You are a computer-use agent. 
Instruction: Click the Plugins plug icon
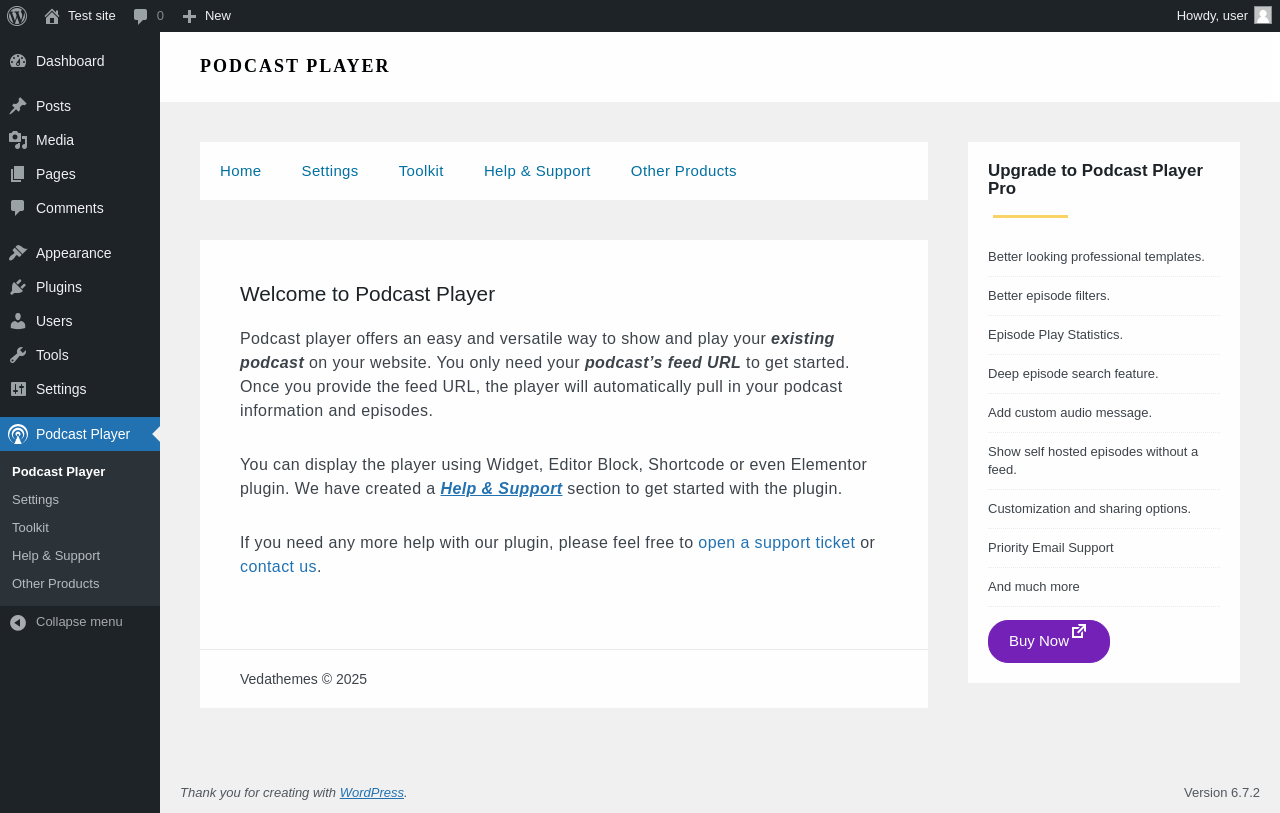(18, 287)
